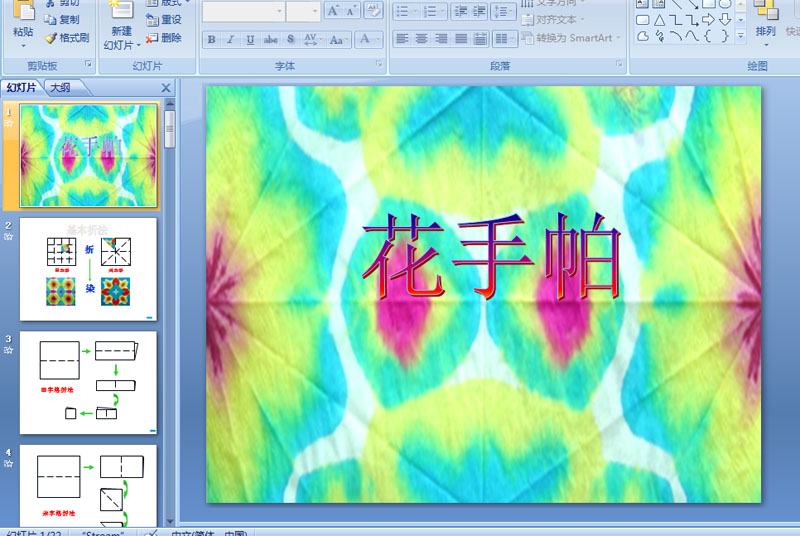The width and height of the screenshot is (800, 536).
Task: Toggle Strikethrough (abc) formatting
Action: tap(270, 39)
